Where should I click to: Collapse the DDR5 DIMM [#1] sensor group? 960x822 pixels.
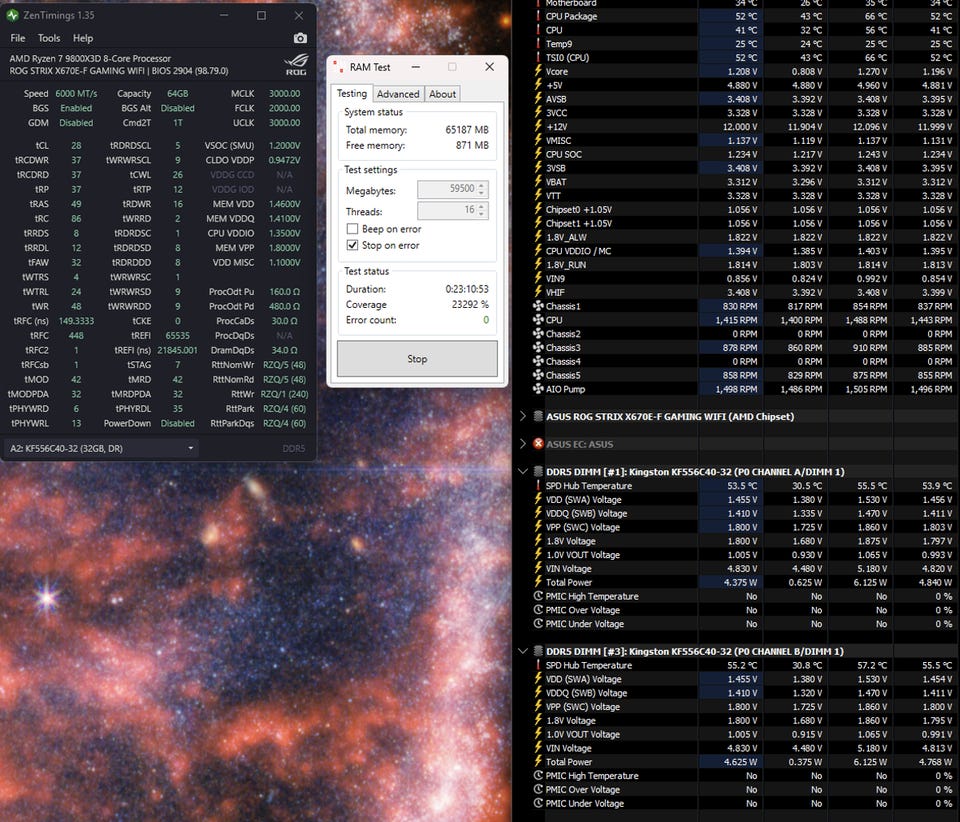pos(522,472)
